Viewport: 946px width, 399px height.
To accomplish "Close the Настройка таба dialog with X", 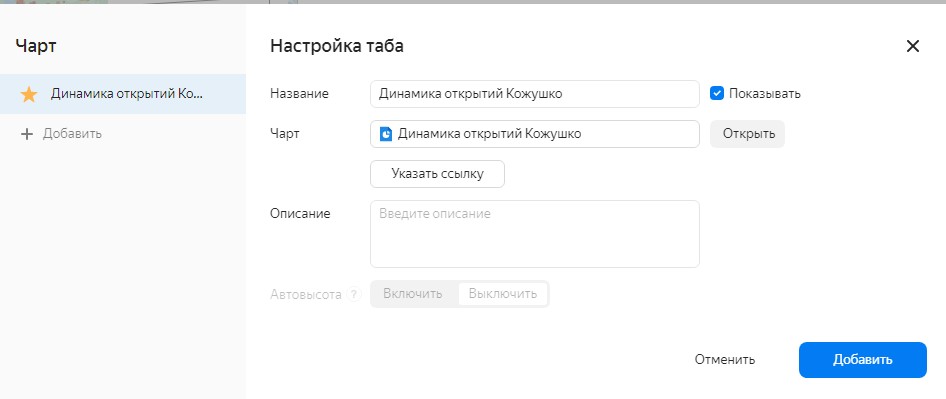I will pos(913,46).
